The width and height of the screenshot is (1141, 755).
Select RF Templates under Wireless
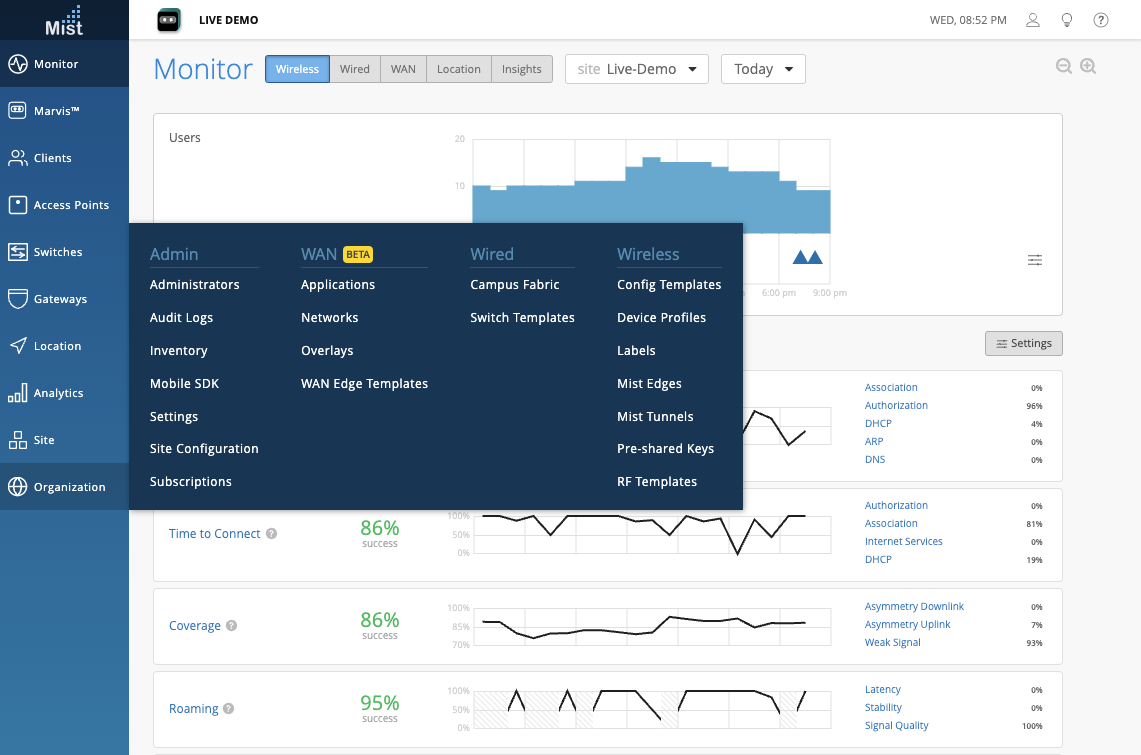pos(657,482)
